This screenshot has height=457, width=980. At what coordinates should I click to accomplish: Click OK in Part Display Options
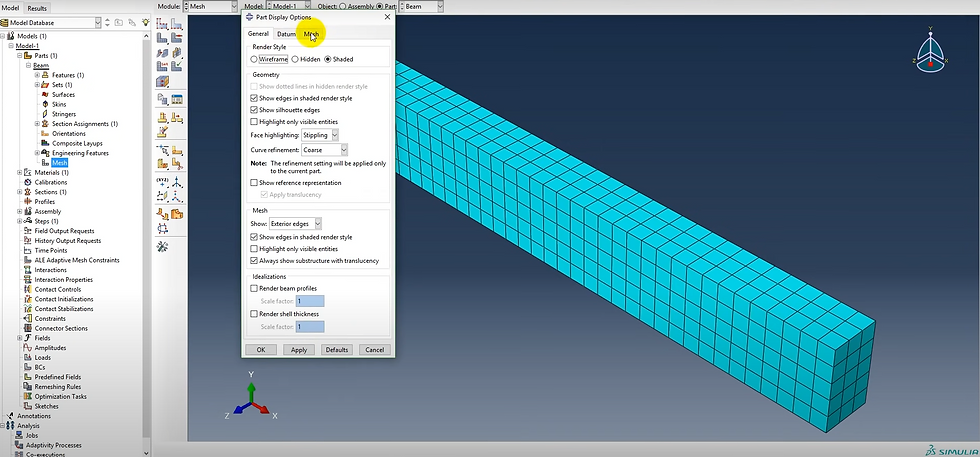point(261,349)
